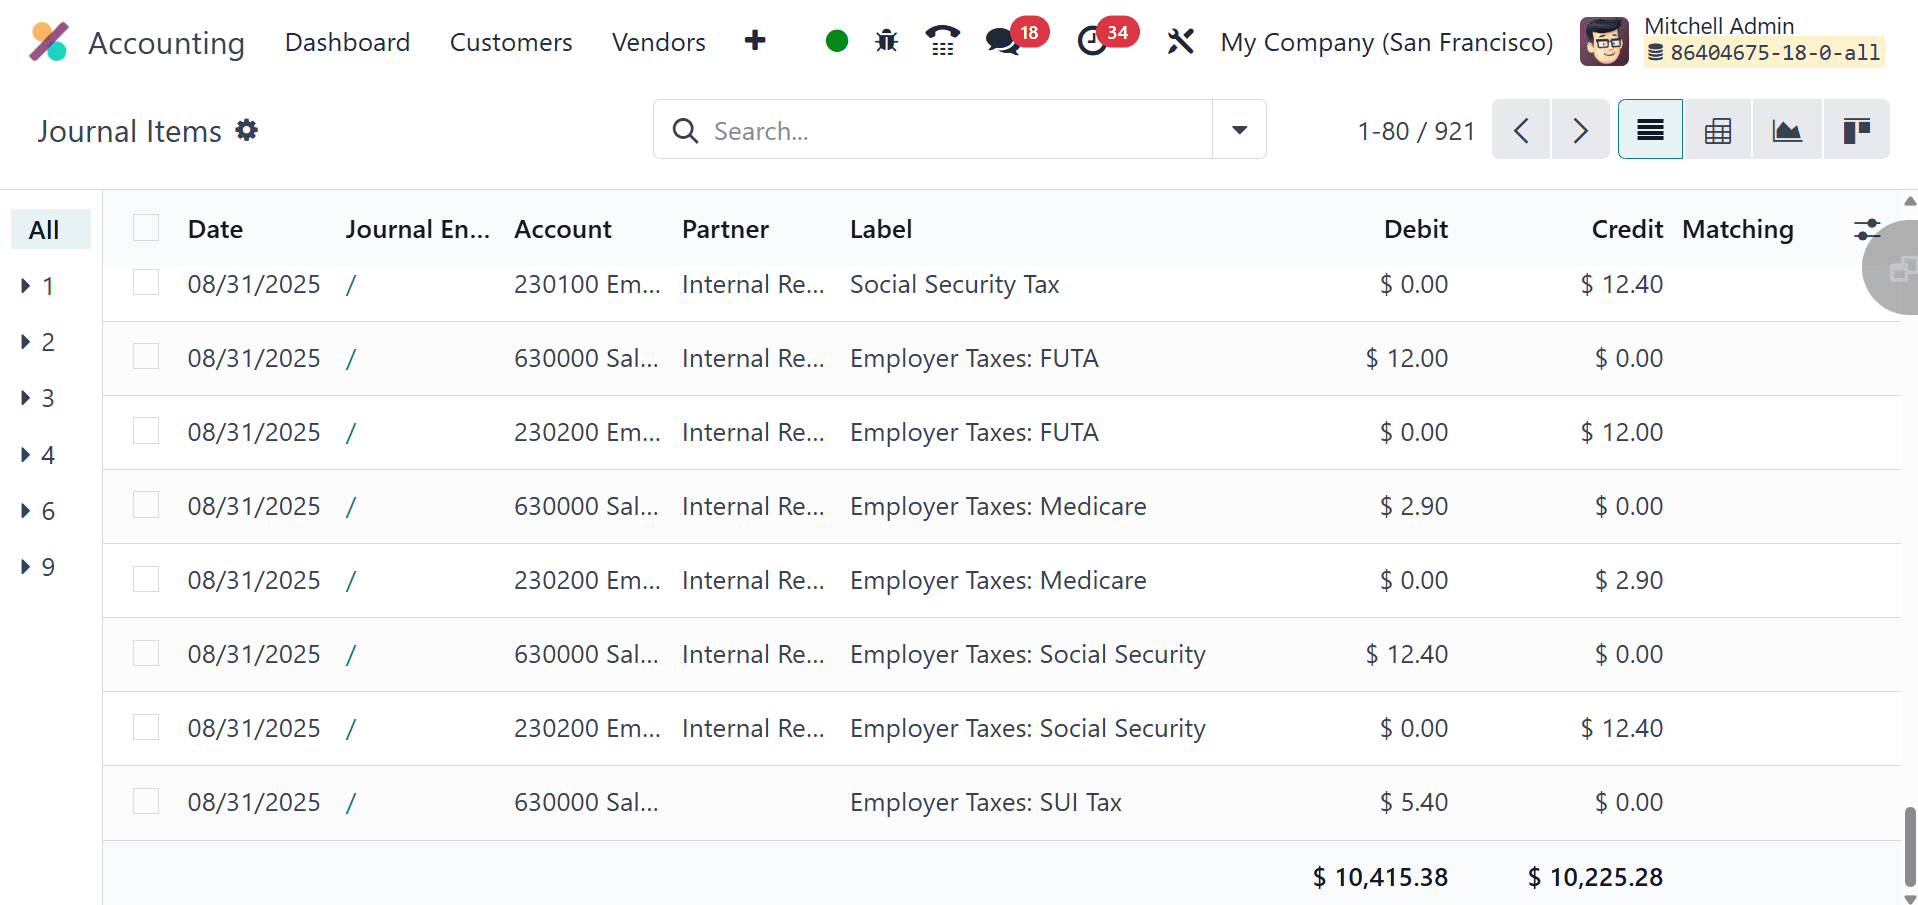Open journal entry link in Social Security Tax row

(x=351, y=284)
